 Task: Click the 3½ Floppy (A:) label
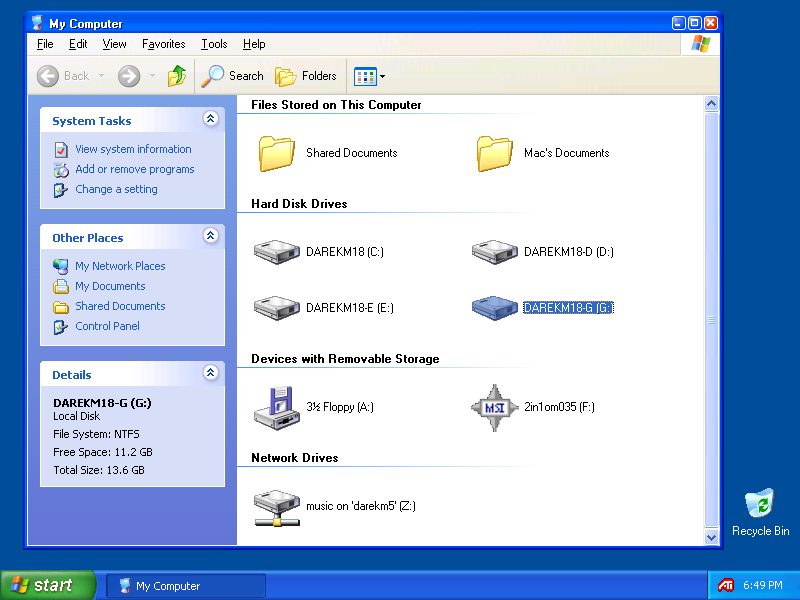click(x=340, y=407)
